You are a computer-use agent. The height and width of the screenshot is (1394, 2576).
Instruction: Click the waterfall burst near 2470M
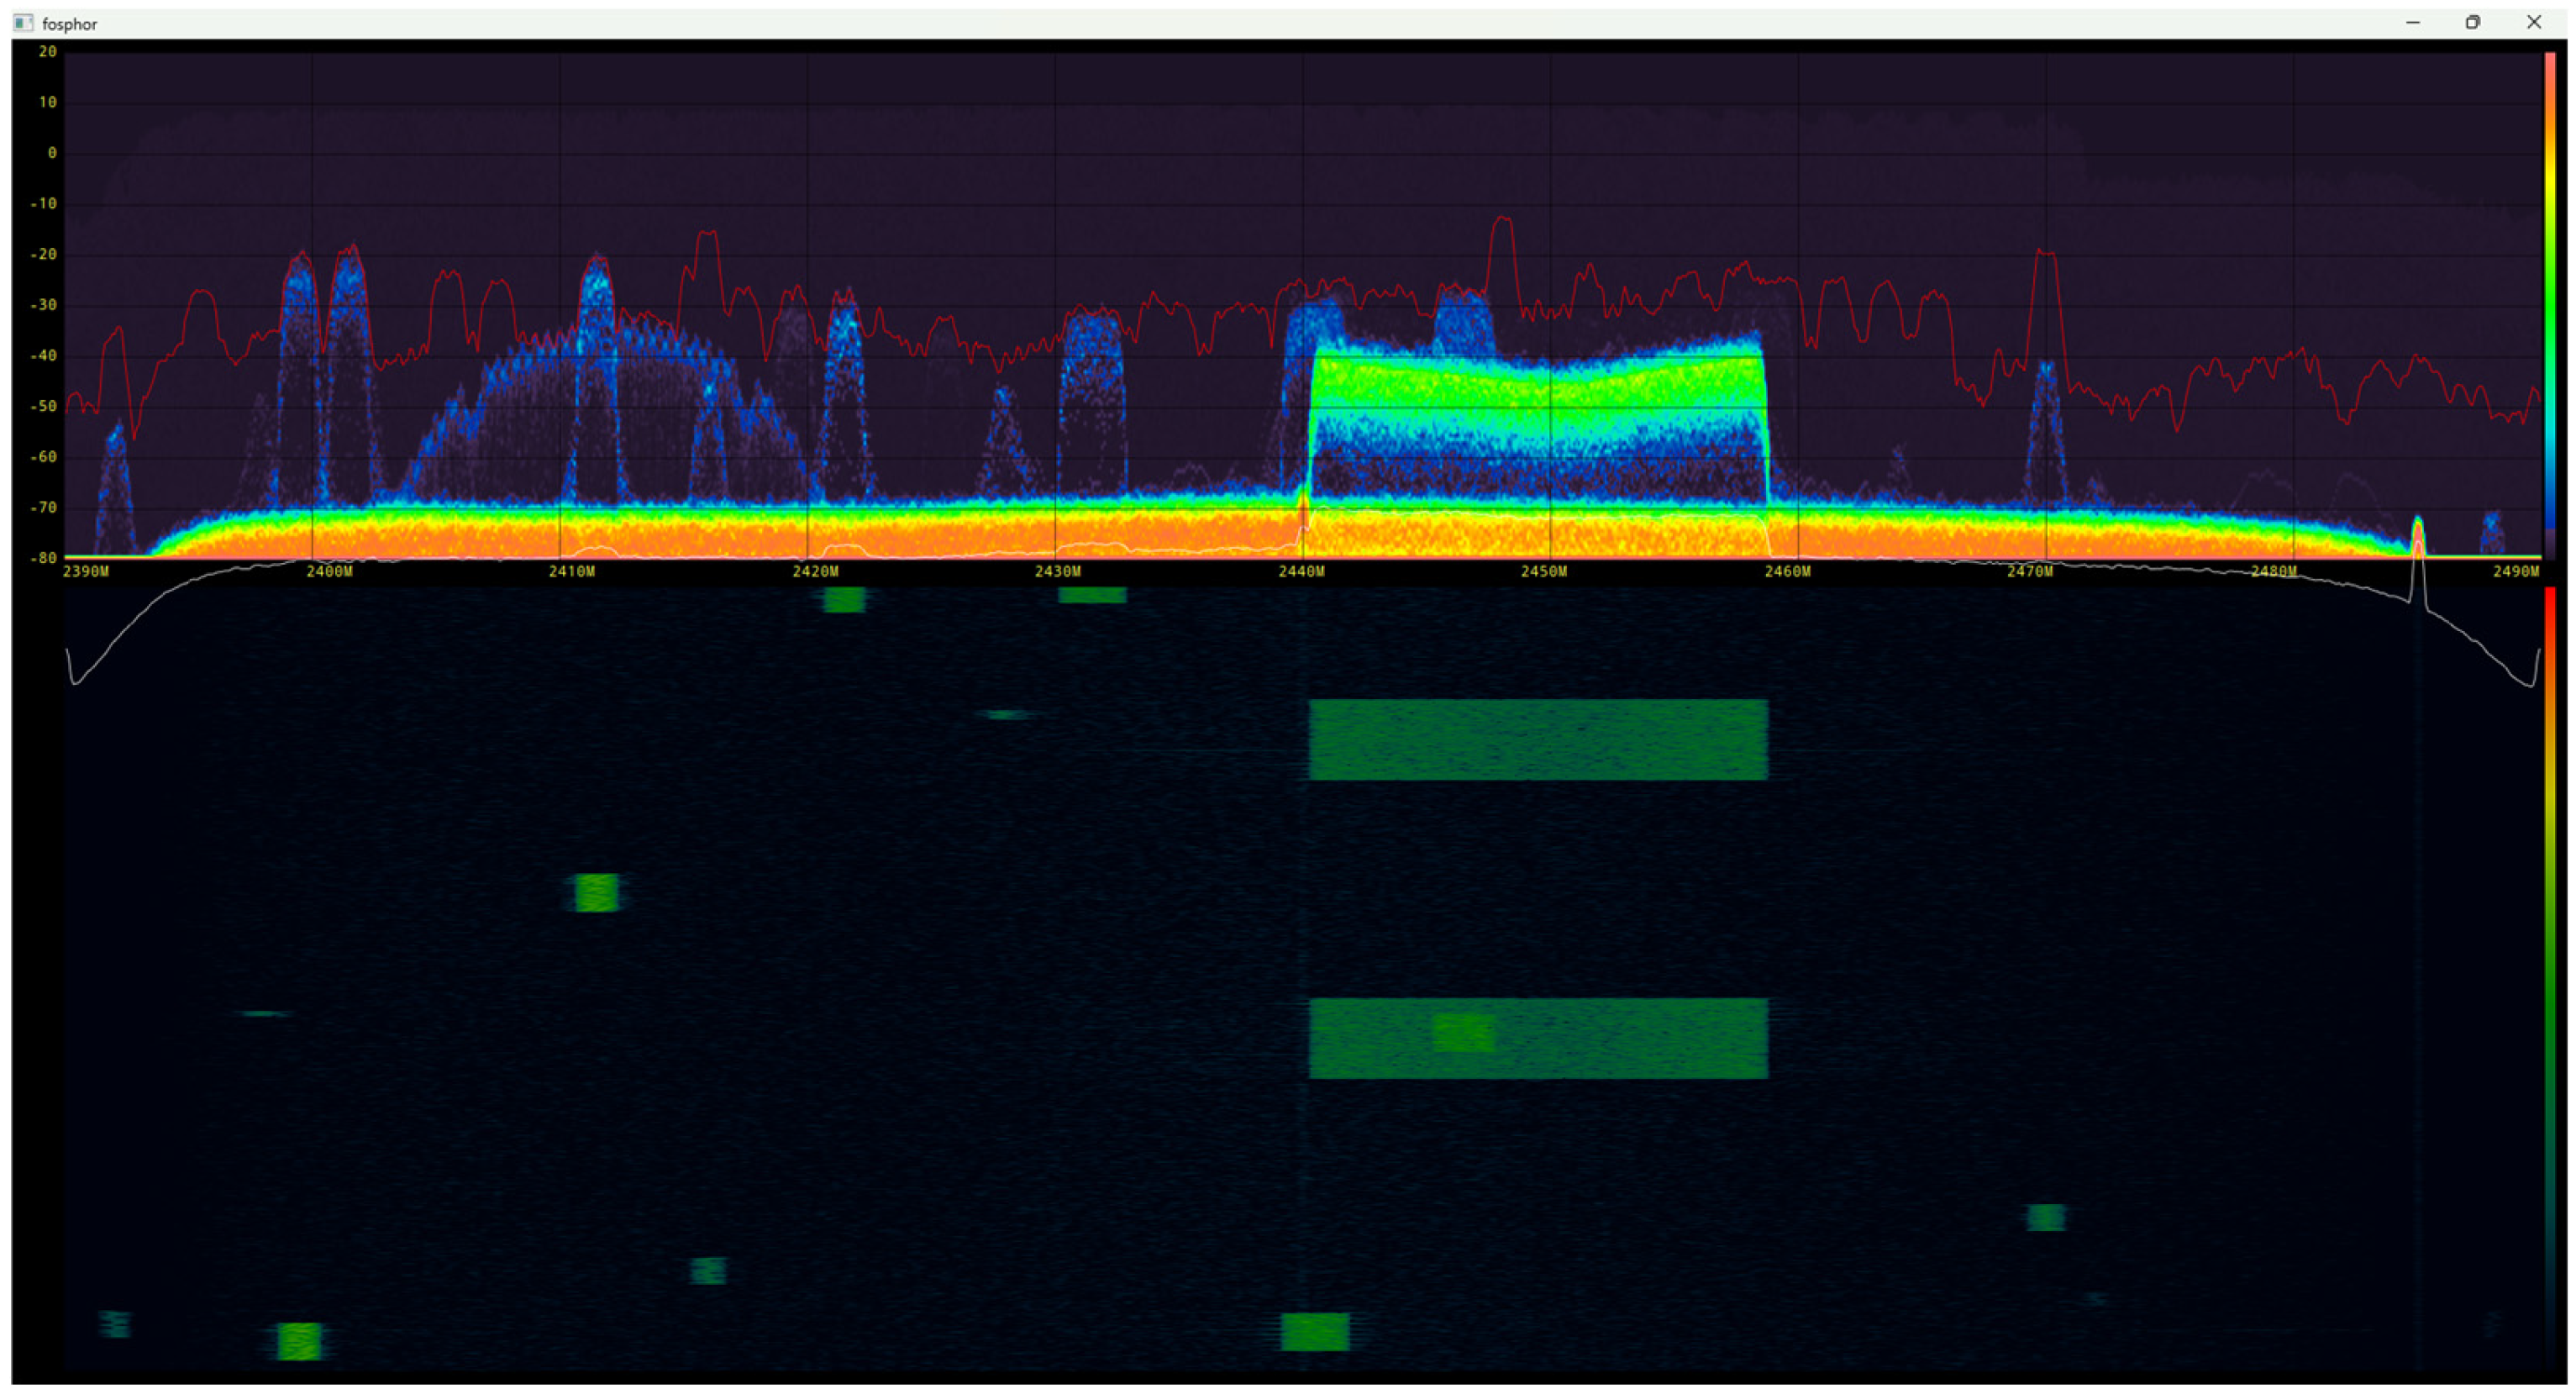pyautogui.click(x=2046, y=1217)
